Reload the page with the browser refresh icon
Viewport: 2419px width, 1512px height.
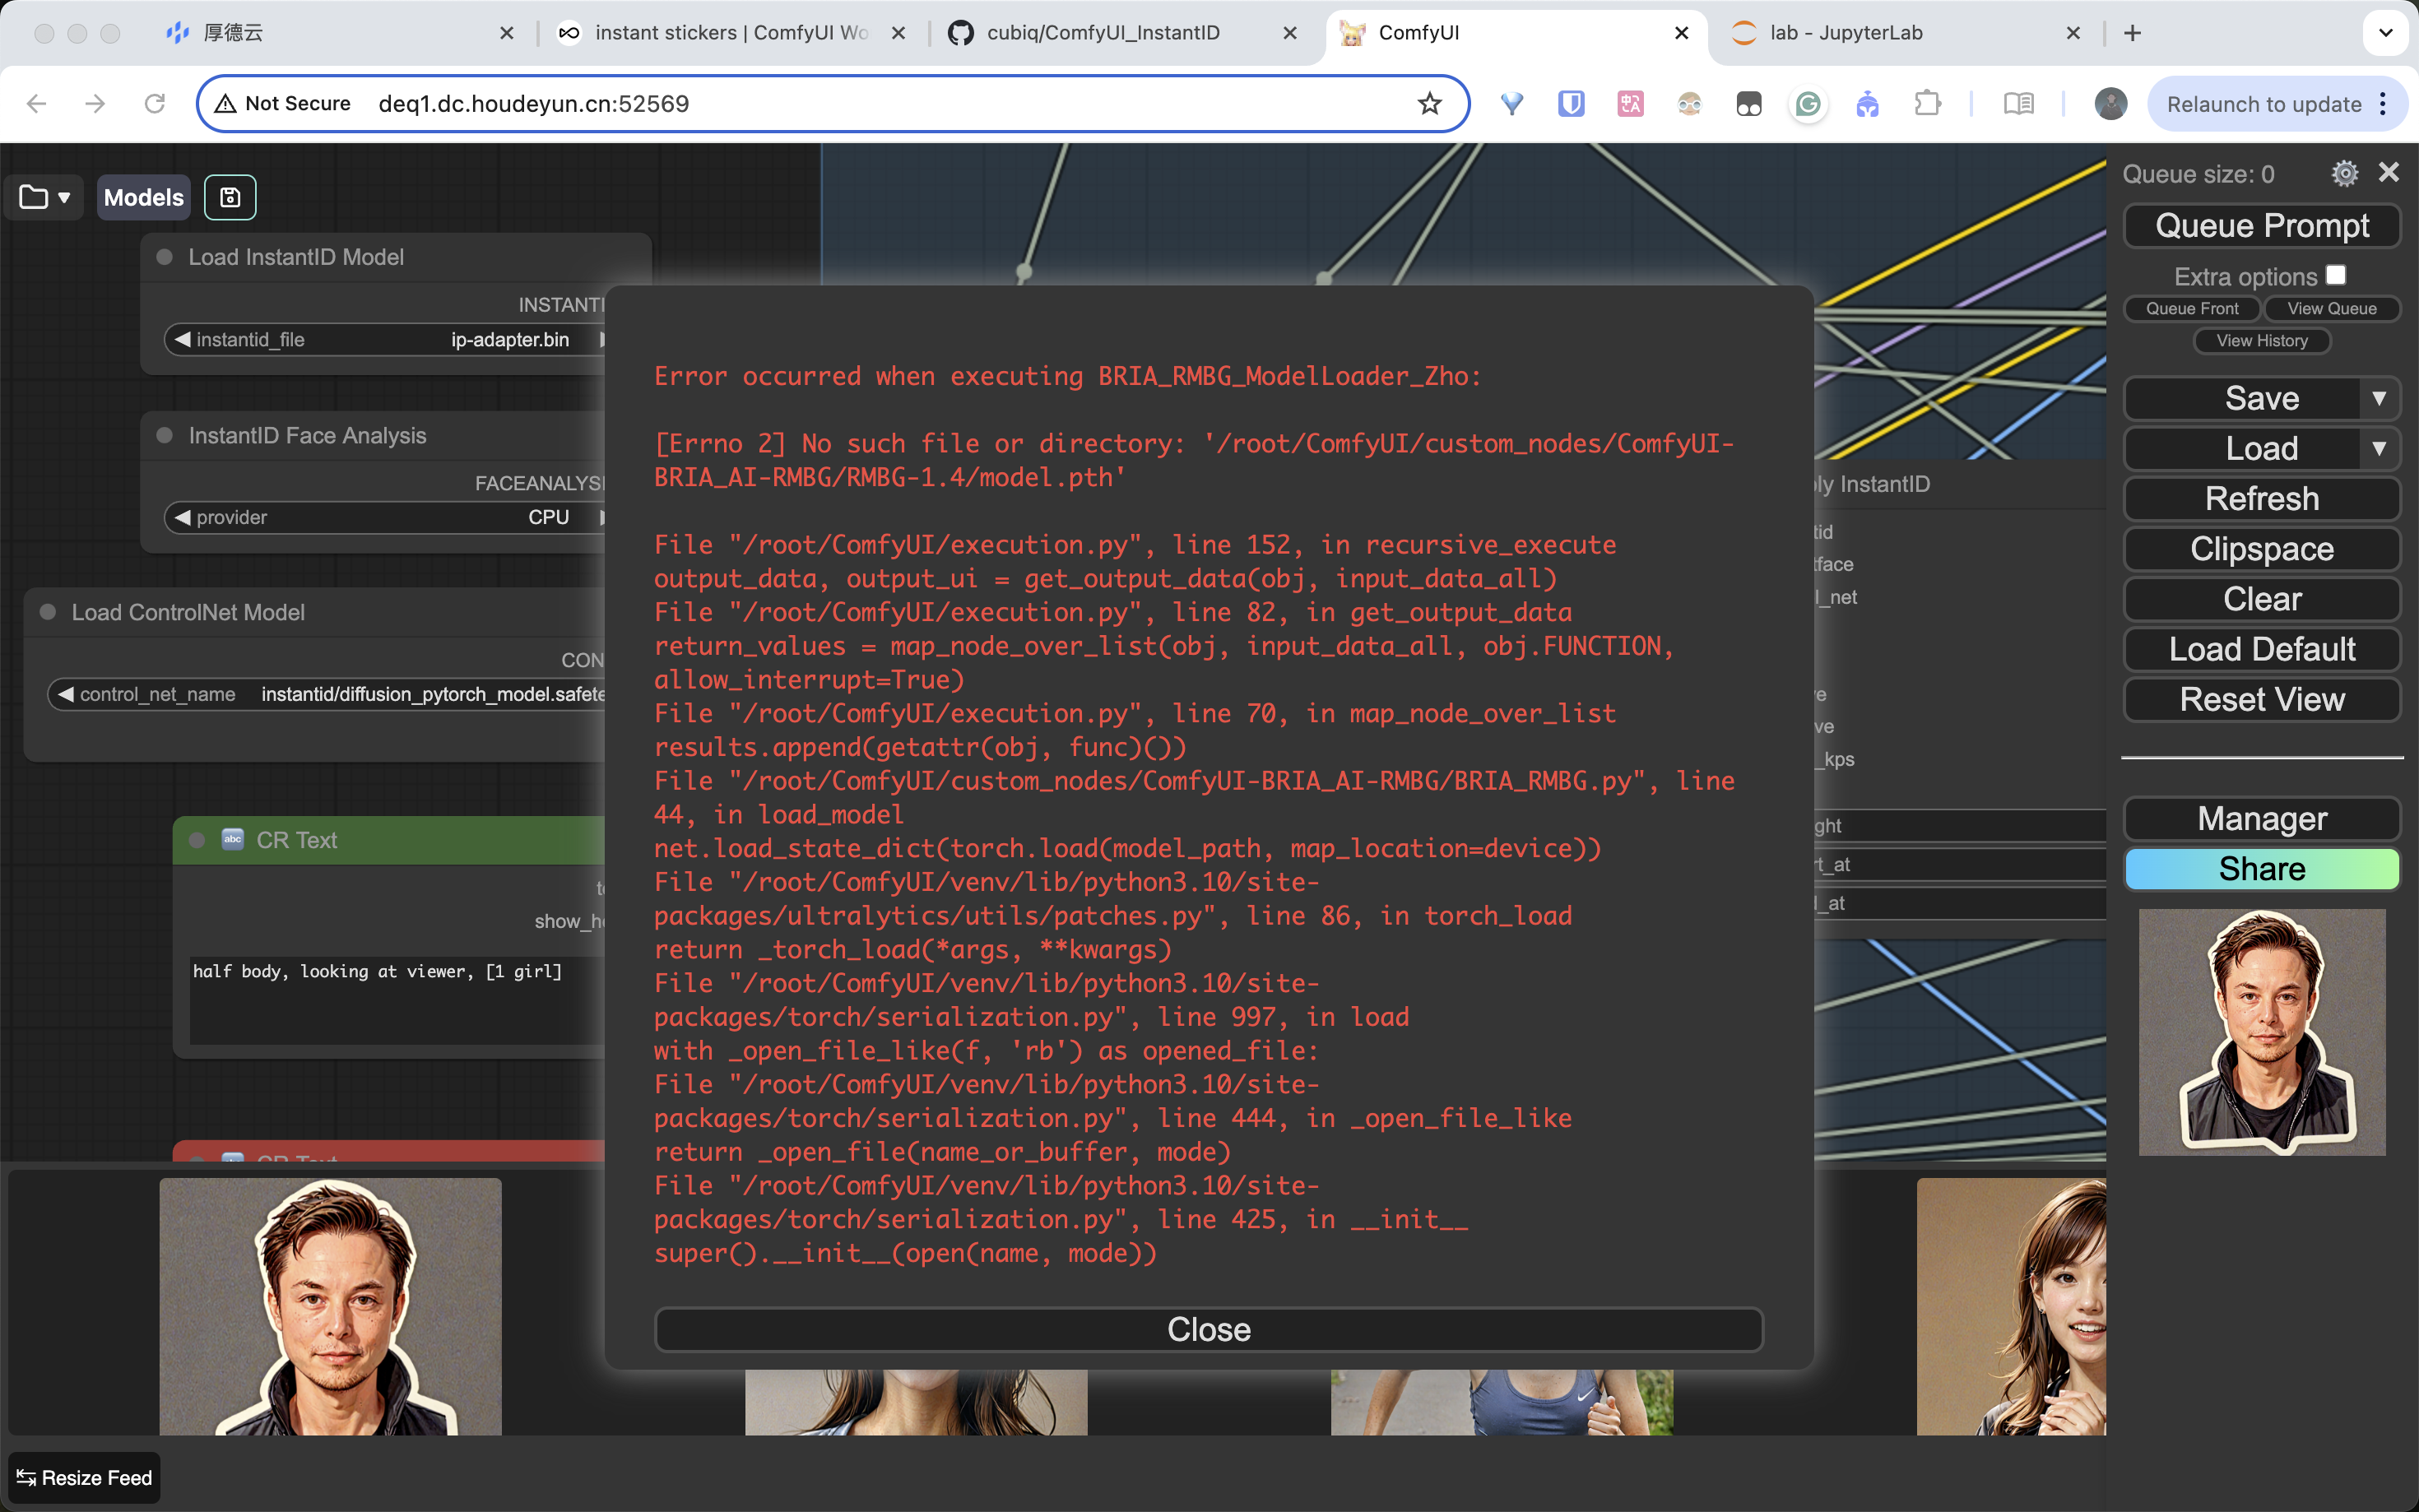[x=155, y=104]
